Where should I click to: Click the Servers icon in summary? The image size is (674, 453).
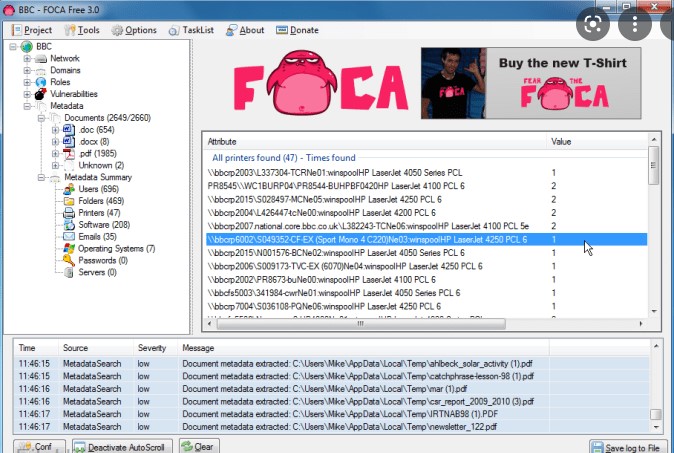69,272
